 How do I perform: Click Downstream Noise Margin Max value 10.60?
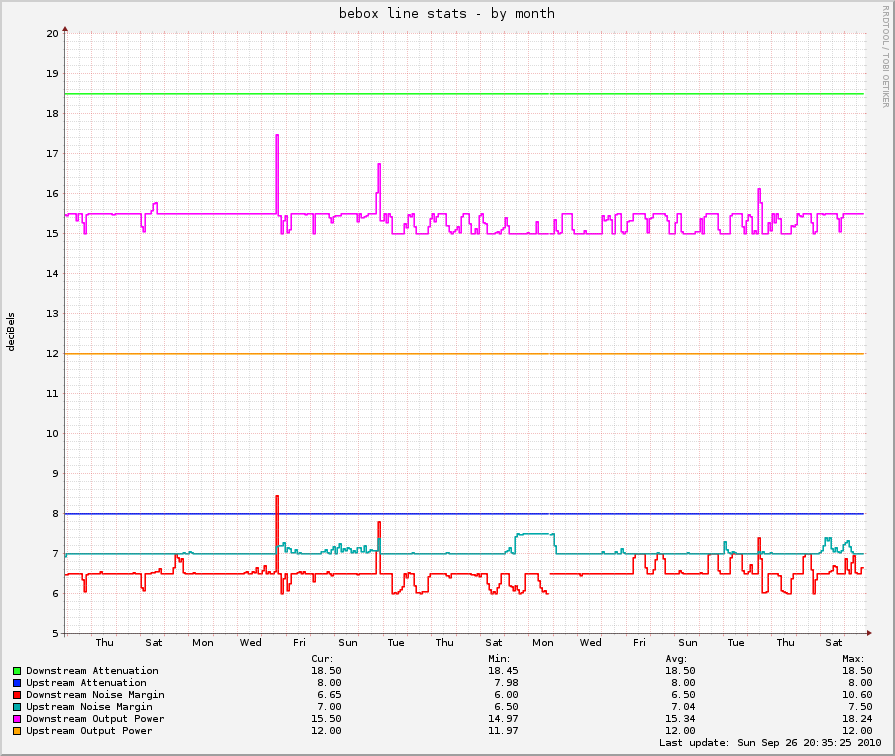point(857,695)
